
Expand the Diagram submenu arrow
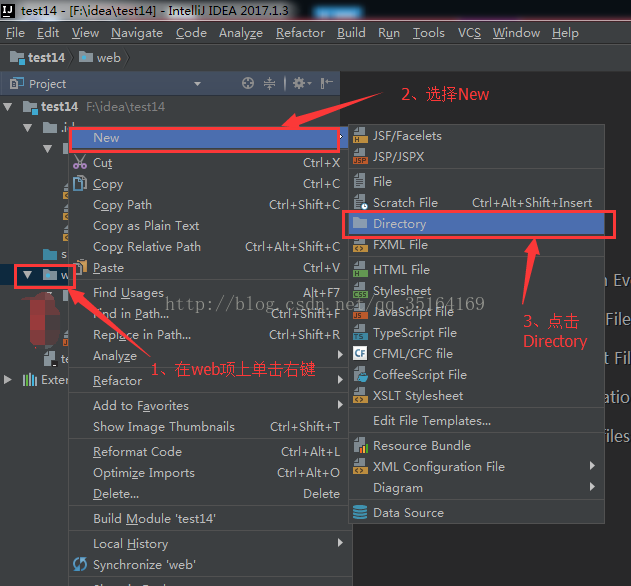(592, 487)
